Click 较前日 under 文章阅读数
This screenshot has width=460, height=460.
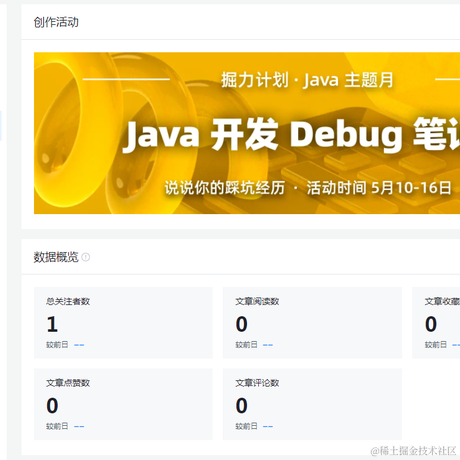tap(246, 345)
